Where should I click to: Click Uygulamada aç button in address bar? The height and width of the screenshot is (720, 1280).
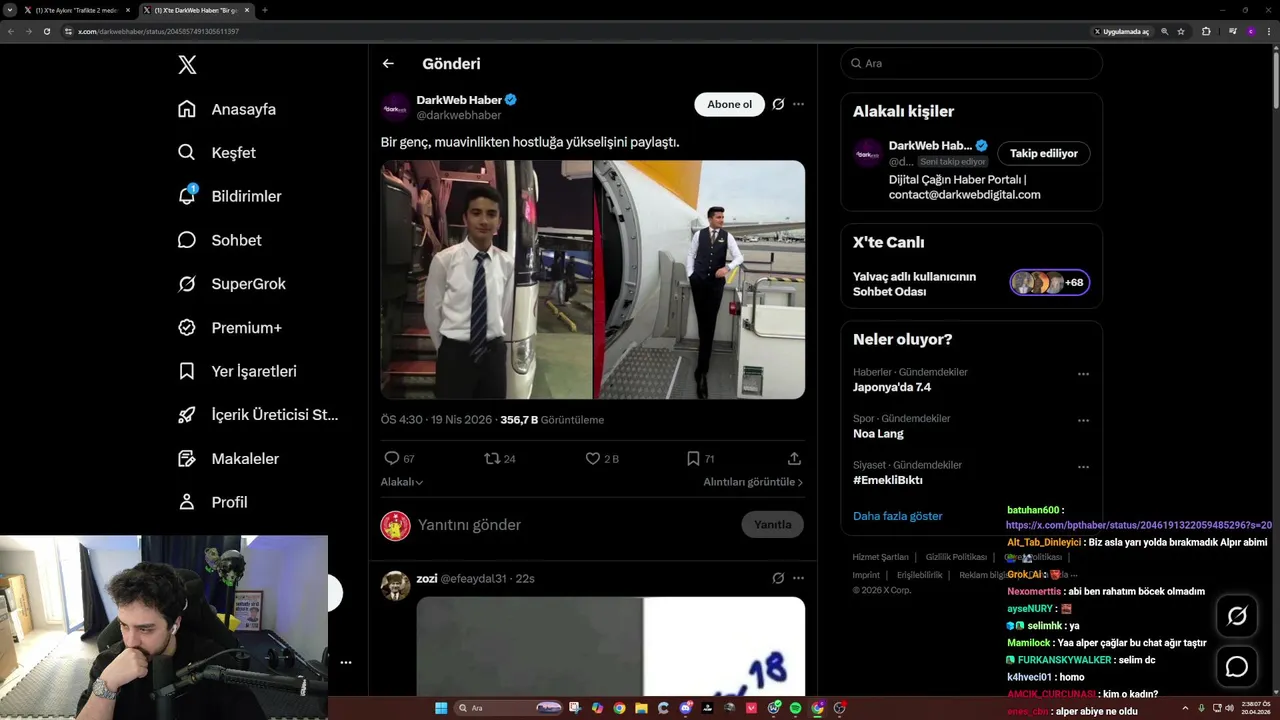(1122, 31)
